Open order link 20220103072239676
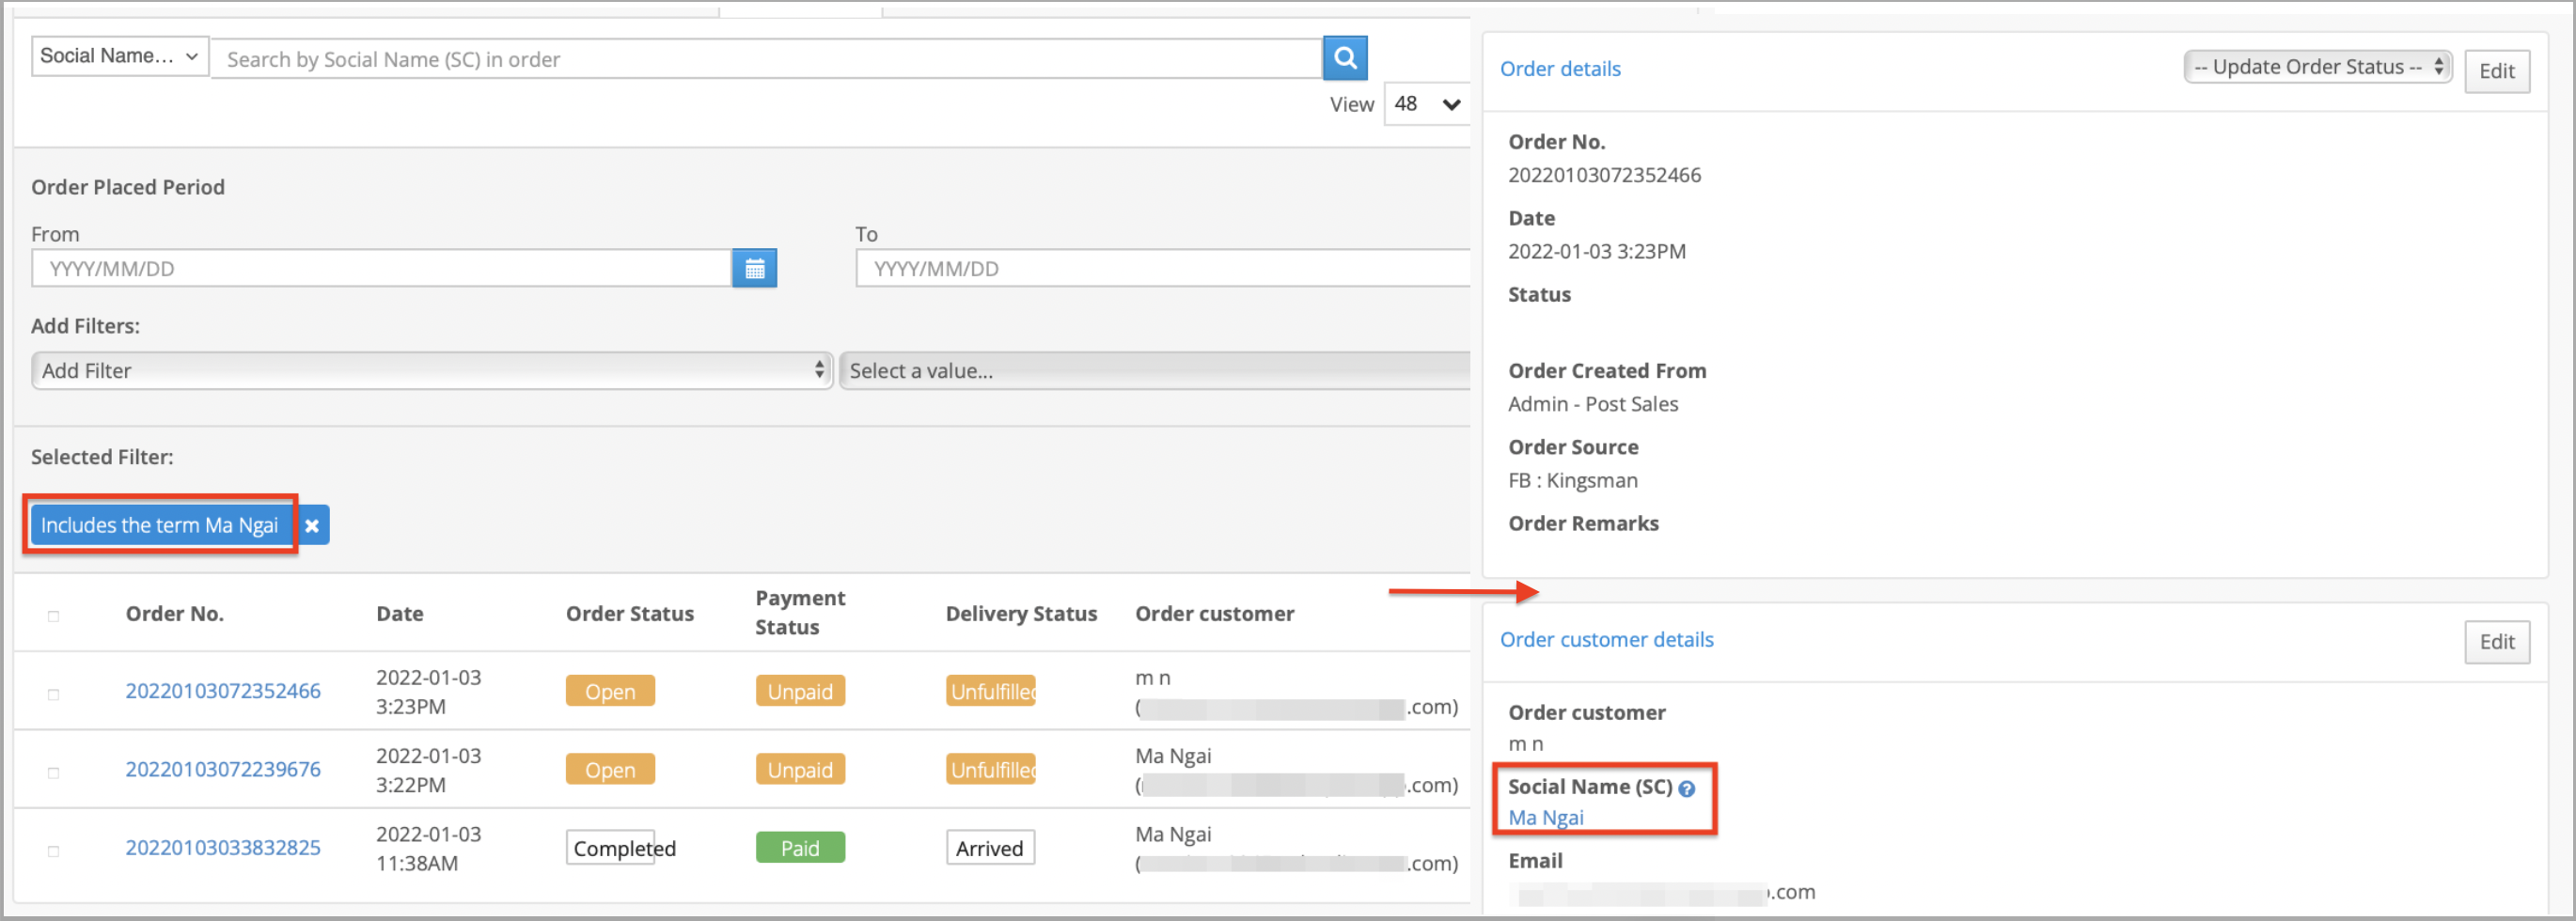Screen dimensions: 2576x921 [223, 769]
